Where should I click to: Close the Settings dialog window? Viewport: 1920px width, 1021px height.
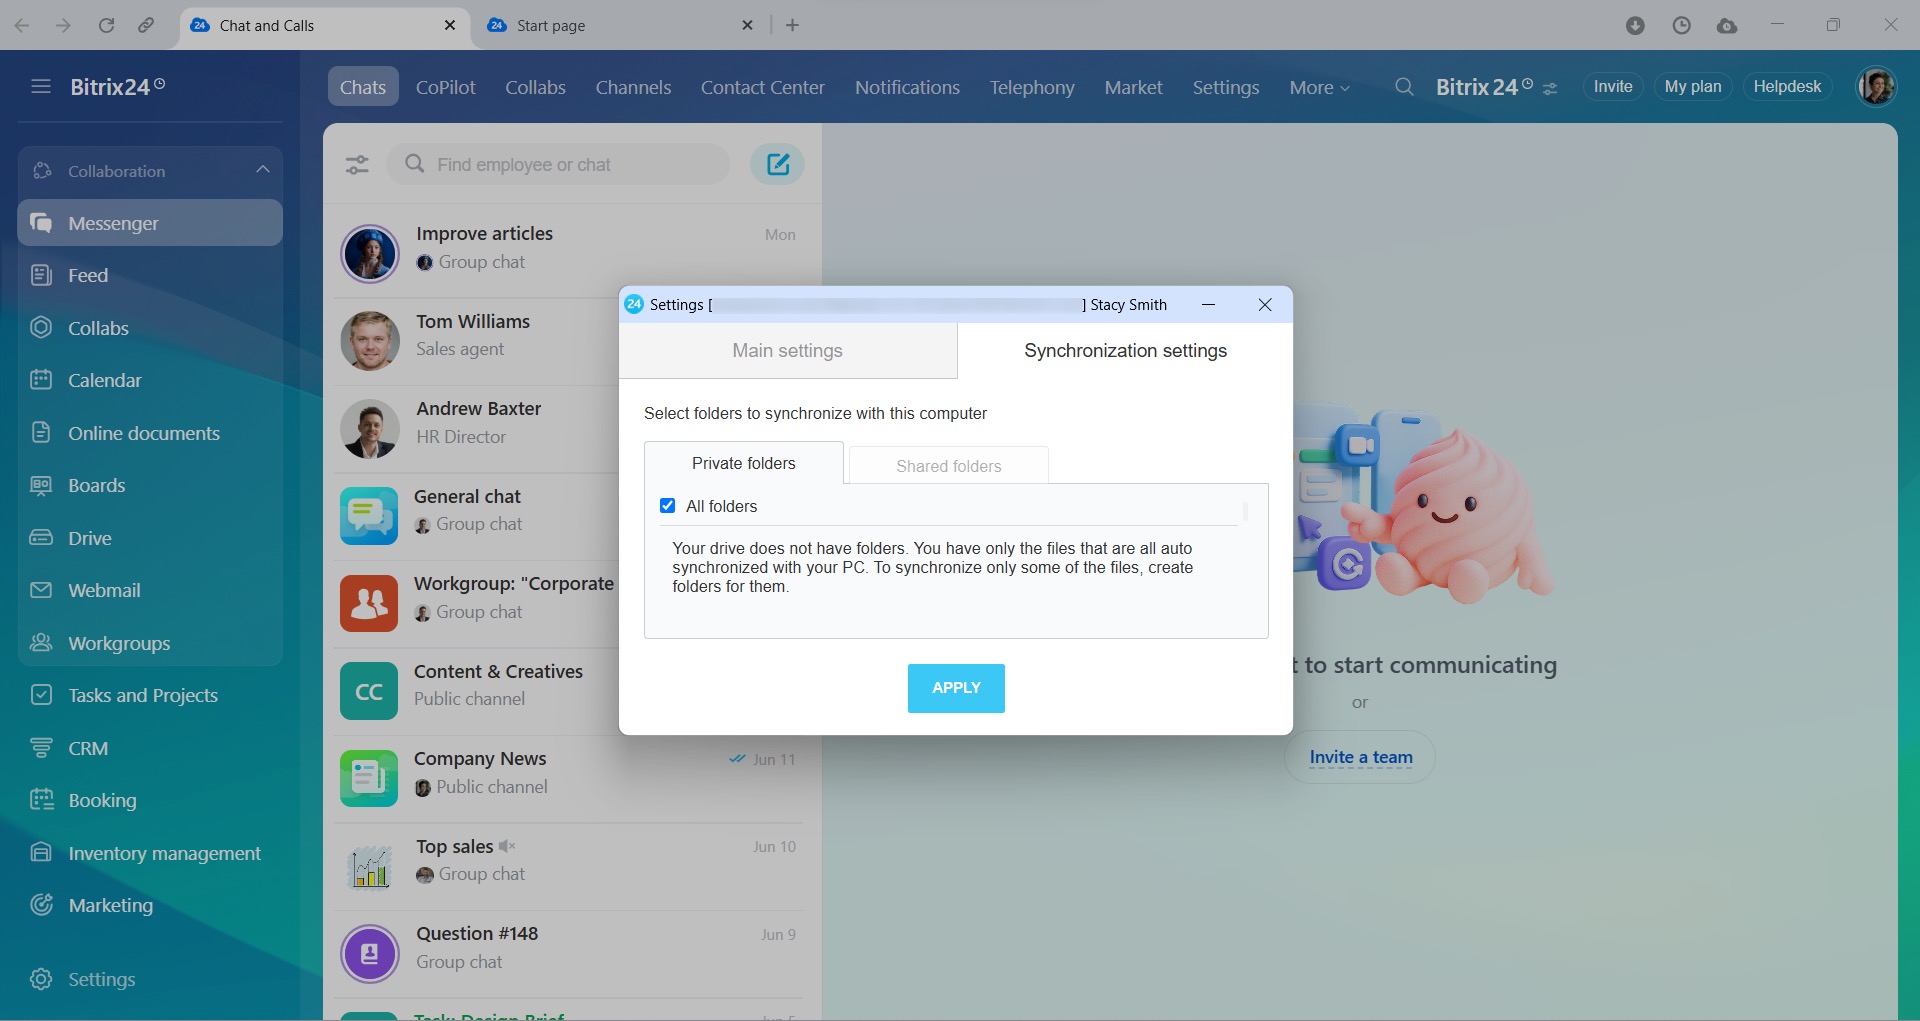coord(1264,305)
